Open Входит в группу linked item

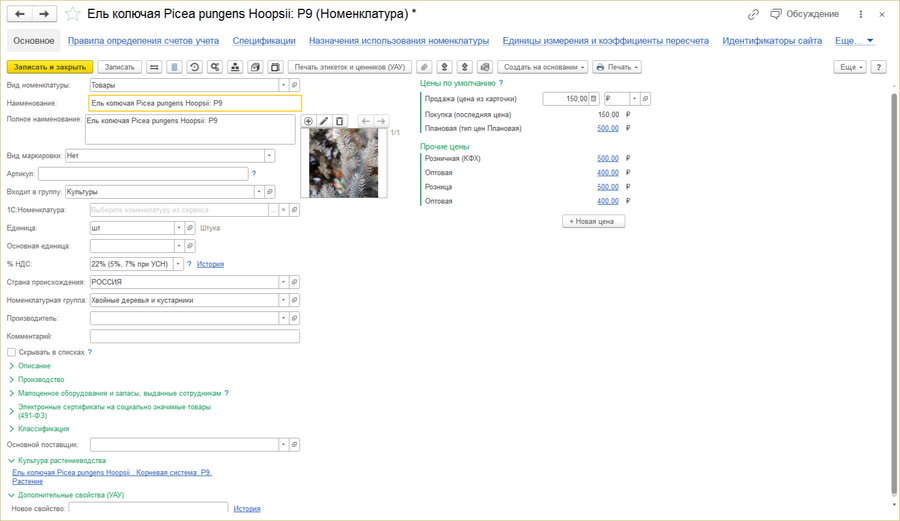269,192
